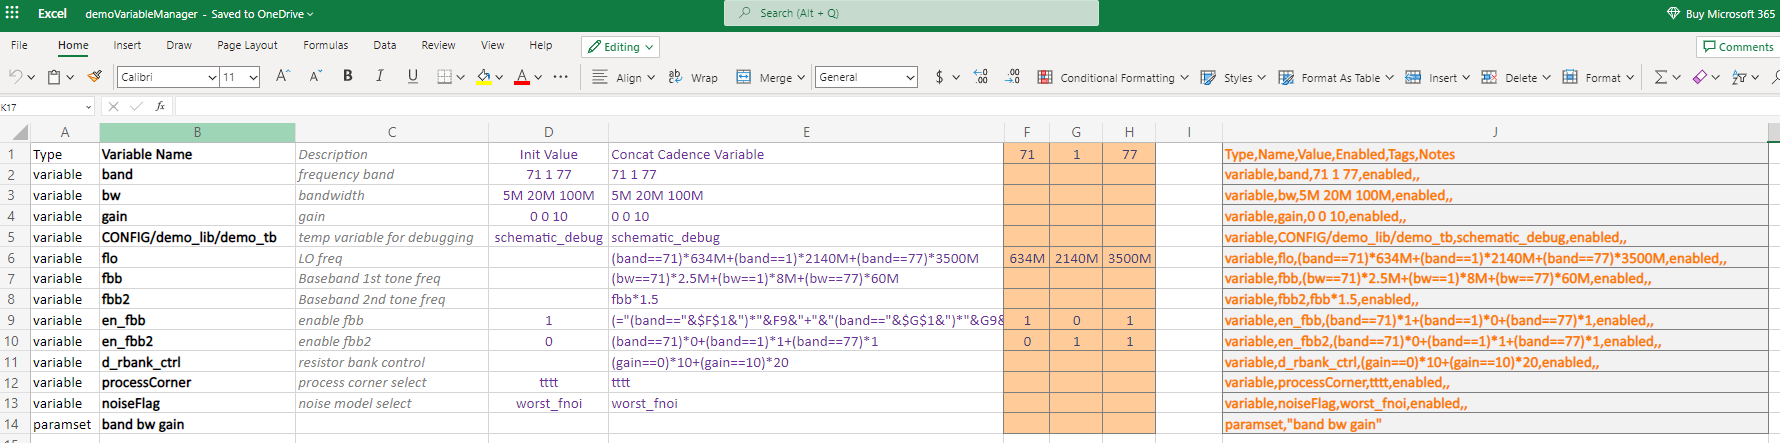Open Conditional Formatting menu
The image size is (1780, 443).
(x=1113, y=77)
